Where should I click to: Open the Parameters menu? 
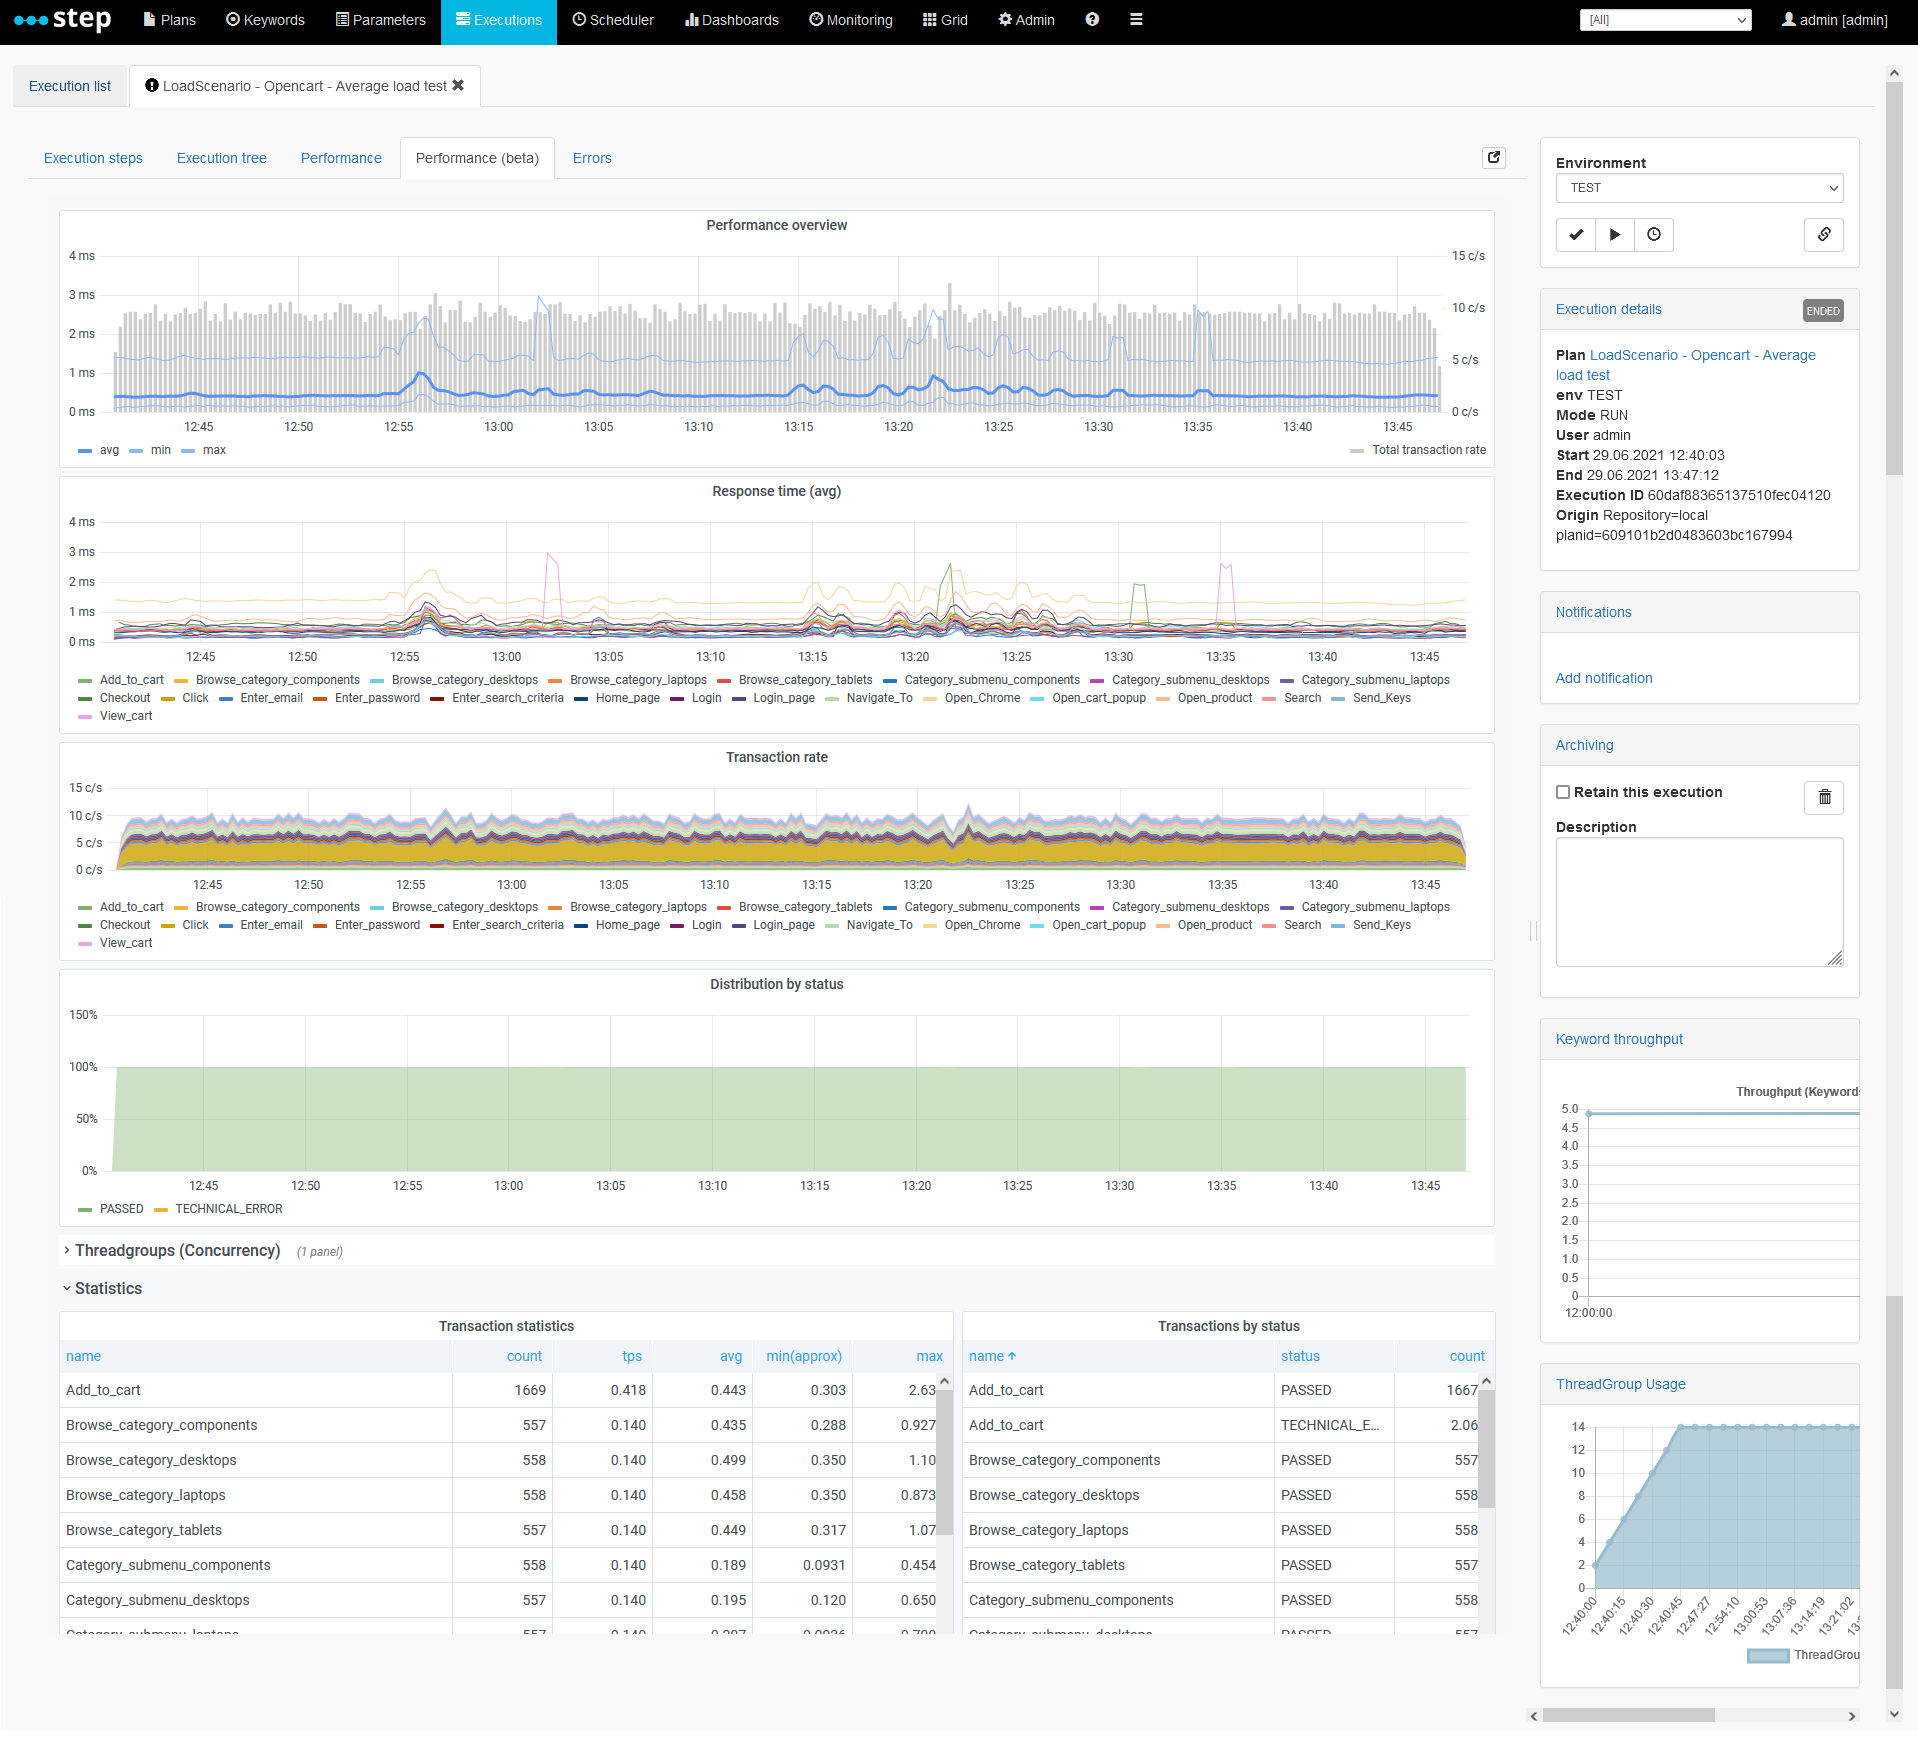click(x=380, y=20)
